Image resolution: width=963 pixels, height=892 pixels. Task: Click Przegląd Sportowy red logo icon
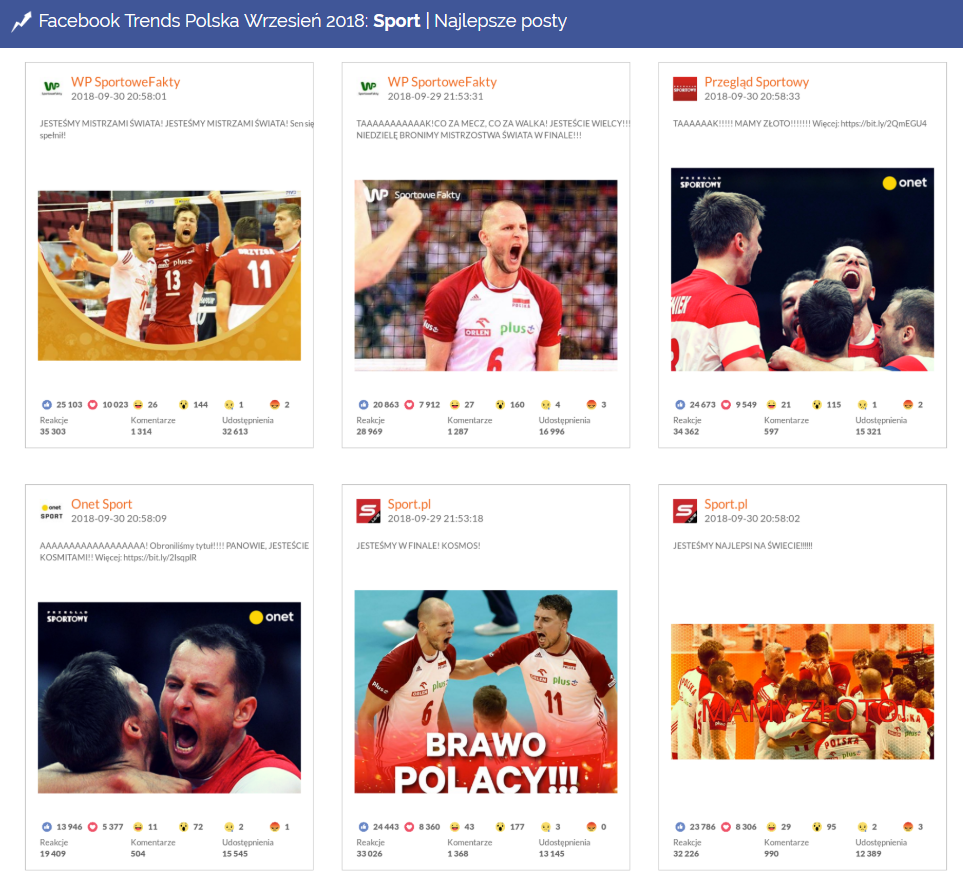pos(685,89)
